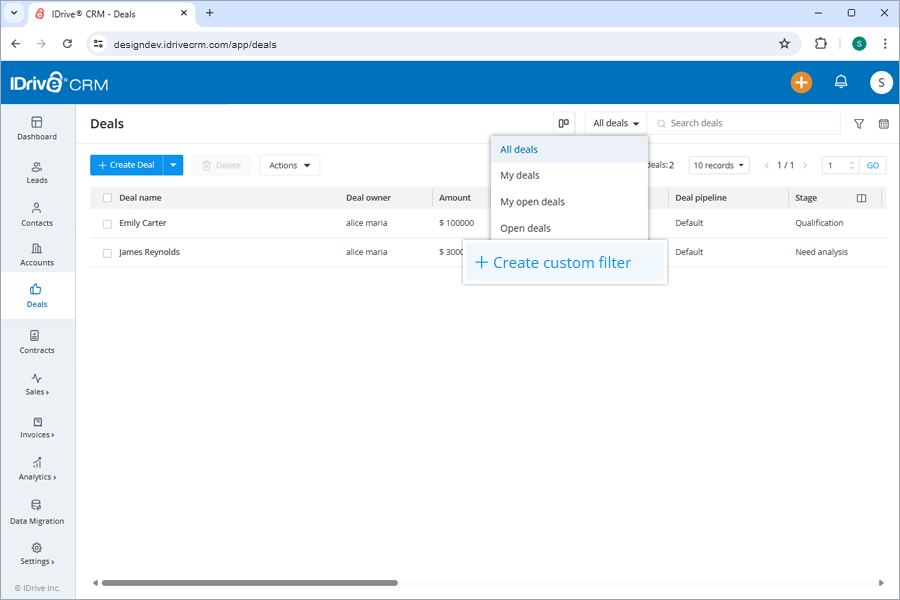Select My open deals from the filter menu
Image resolution: width=900 pixels, height=600 pixels.
pos(531,201)
